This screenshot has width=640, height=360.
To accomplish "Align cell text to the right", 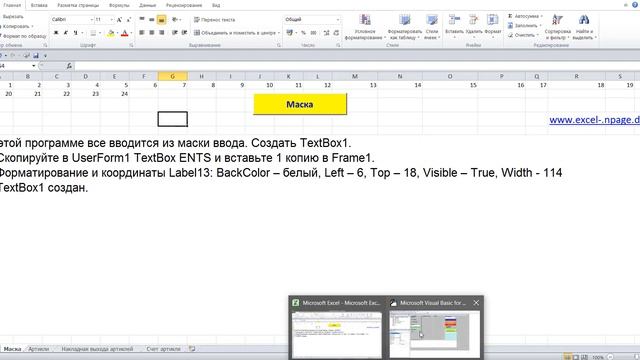I will point(161,33).
